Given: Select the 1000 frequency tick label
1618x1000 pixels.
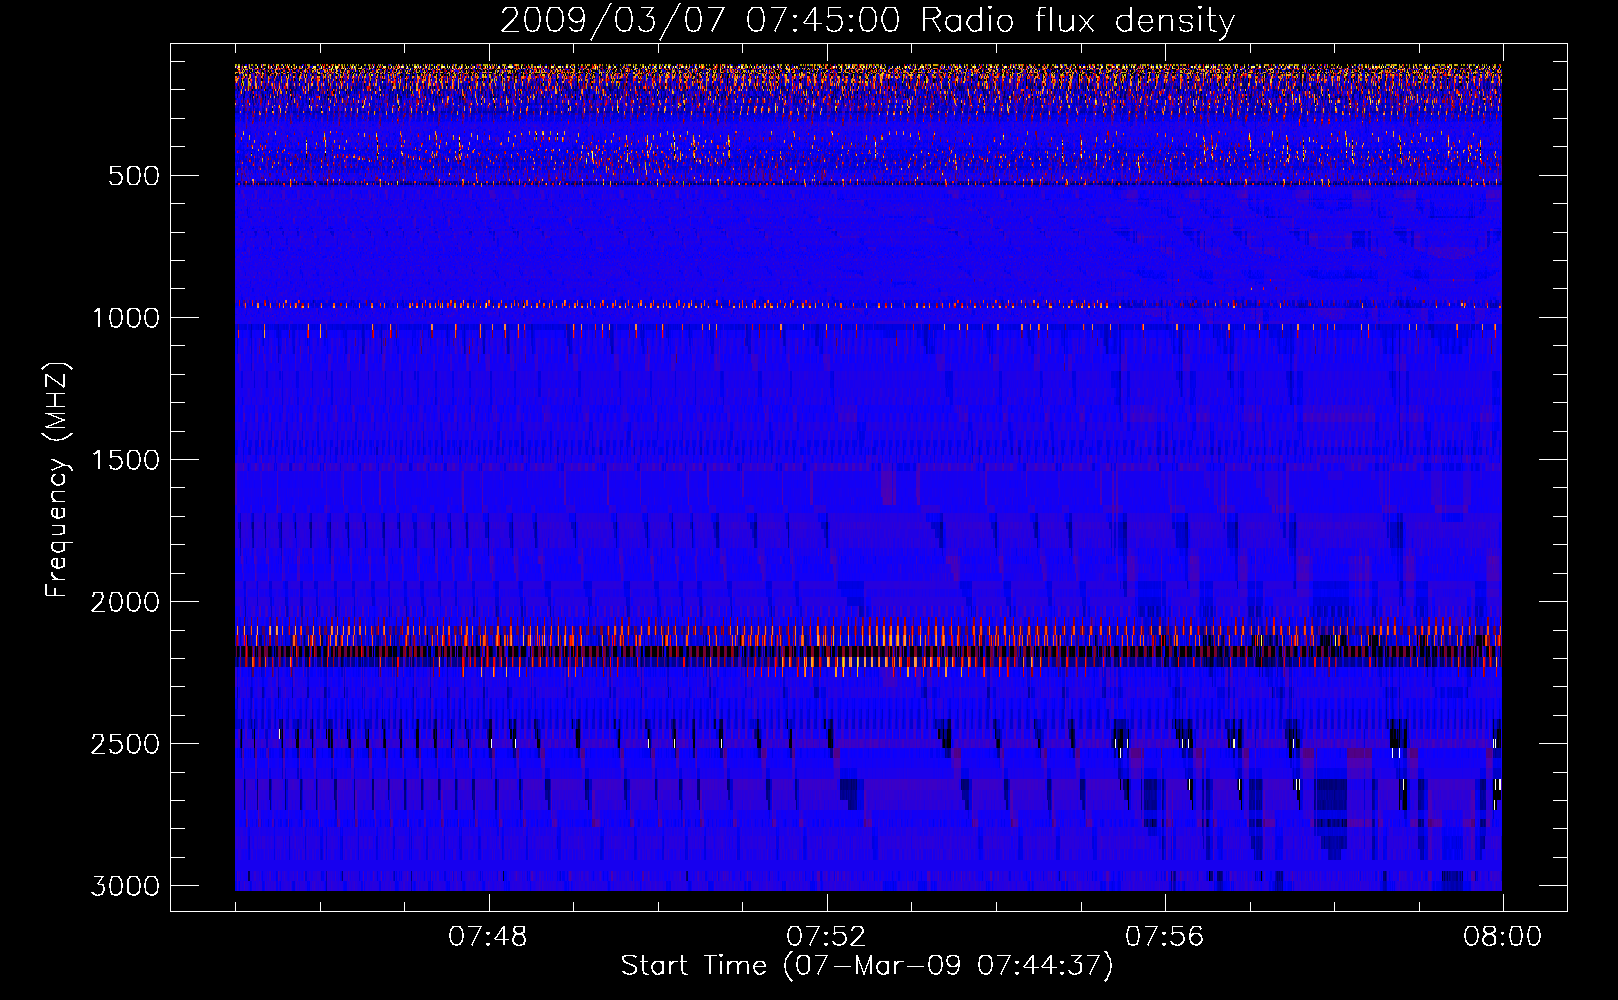Looking at the screenshot, I should (126, 318).
